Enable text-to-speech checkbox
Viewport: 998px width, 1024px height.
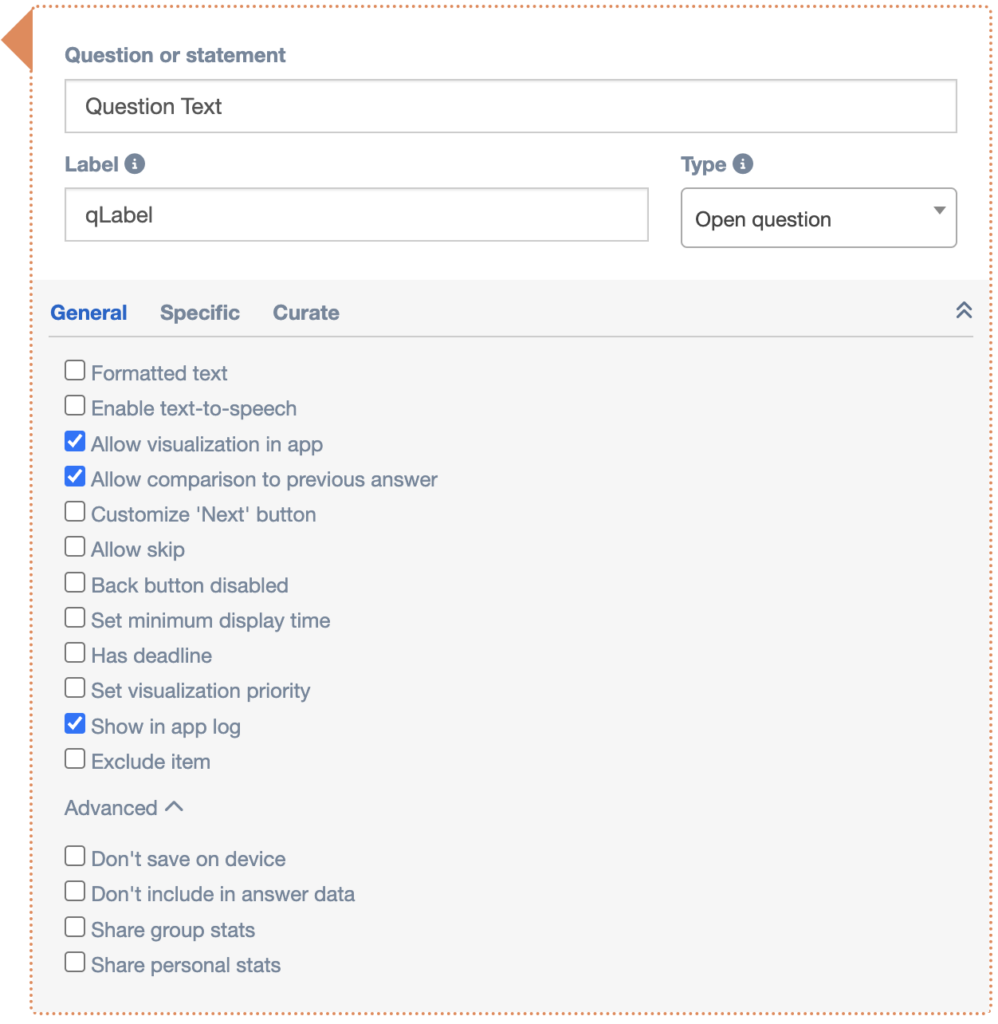click(75, 407)
